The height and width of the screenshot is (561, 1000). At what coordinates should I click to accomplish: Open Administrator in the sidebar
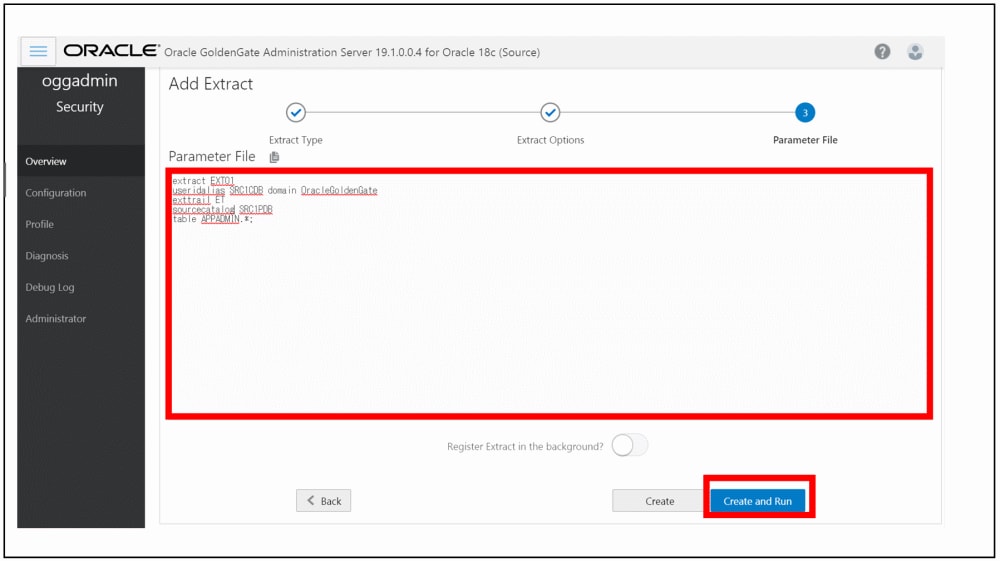(x=81, y=319)
